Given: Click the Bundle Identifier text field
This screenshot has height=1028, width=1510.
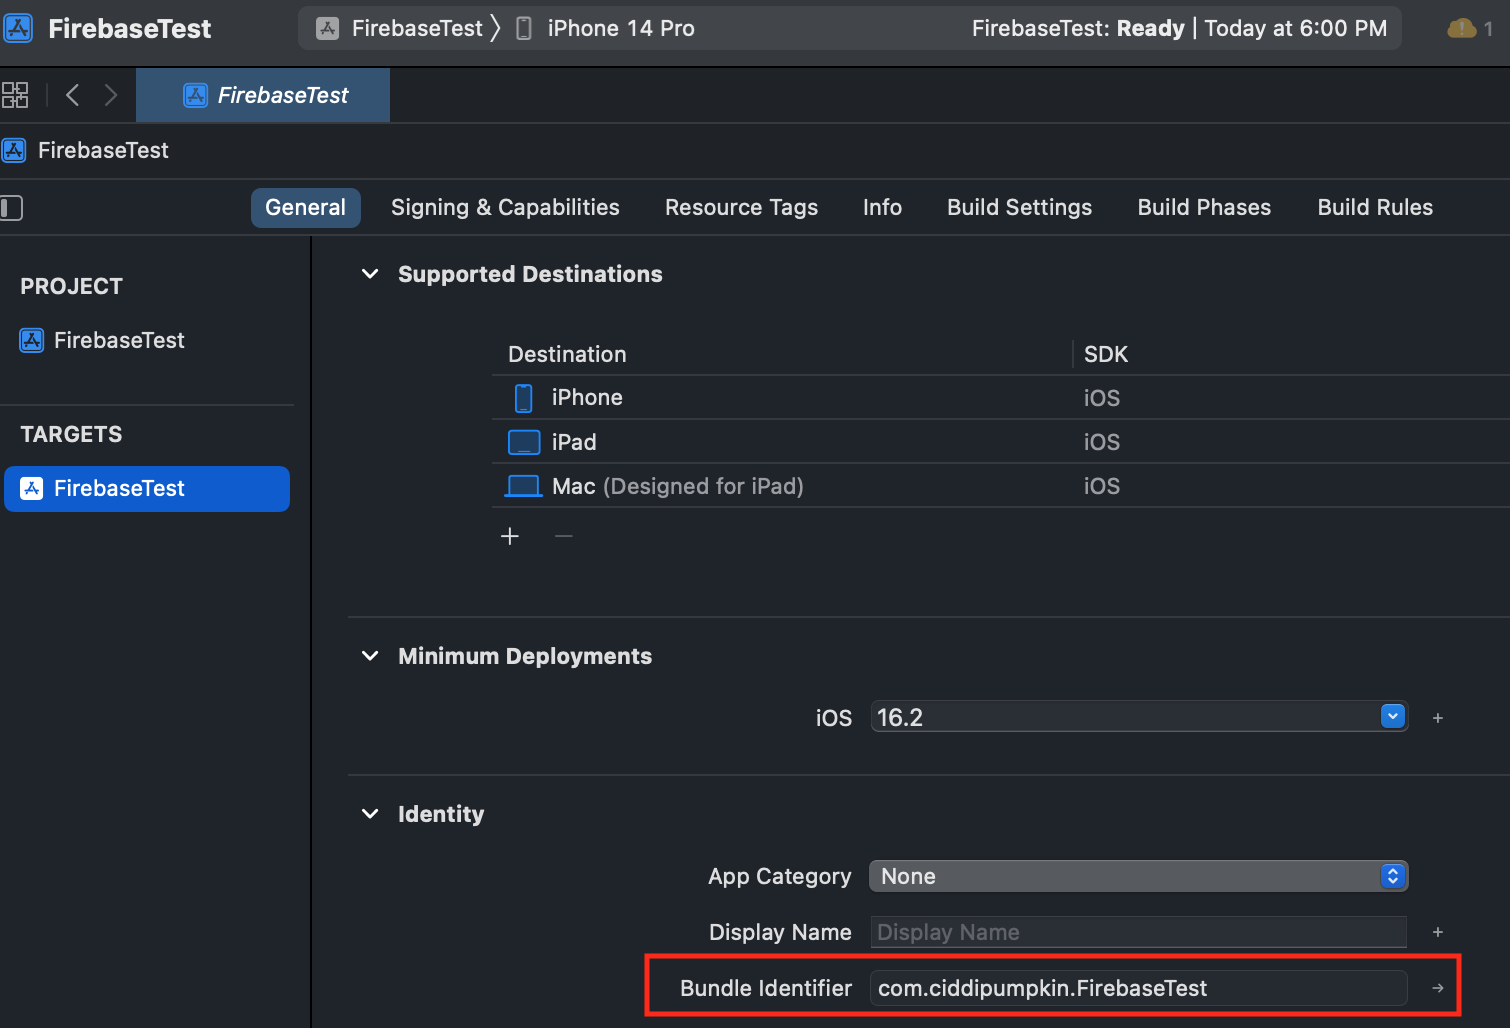Looking at the screenshot, I should pyautogui.click(x=1139, y=988).
